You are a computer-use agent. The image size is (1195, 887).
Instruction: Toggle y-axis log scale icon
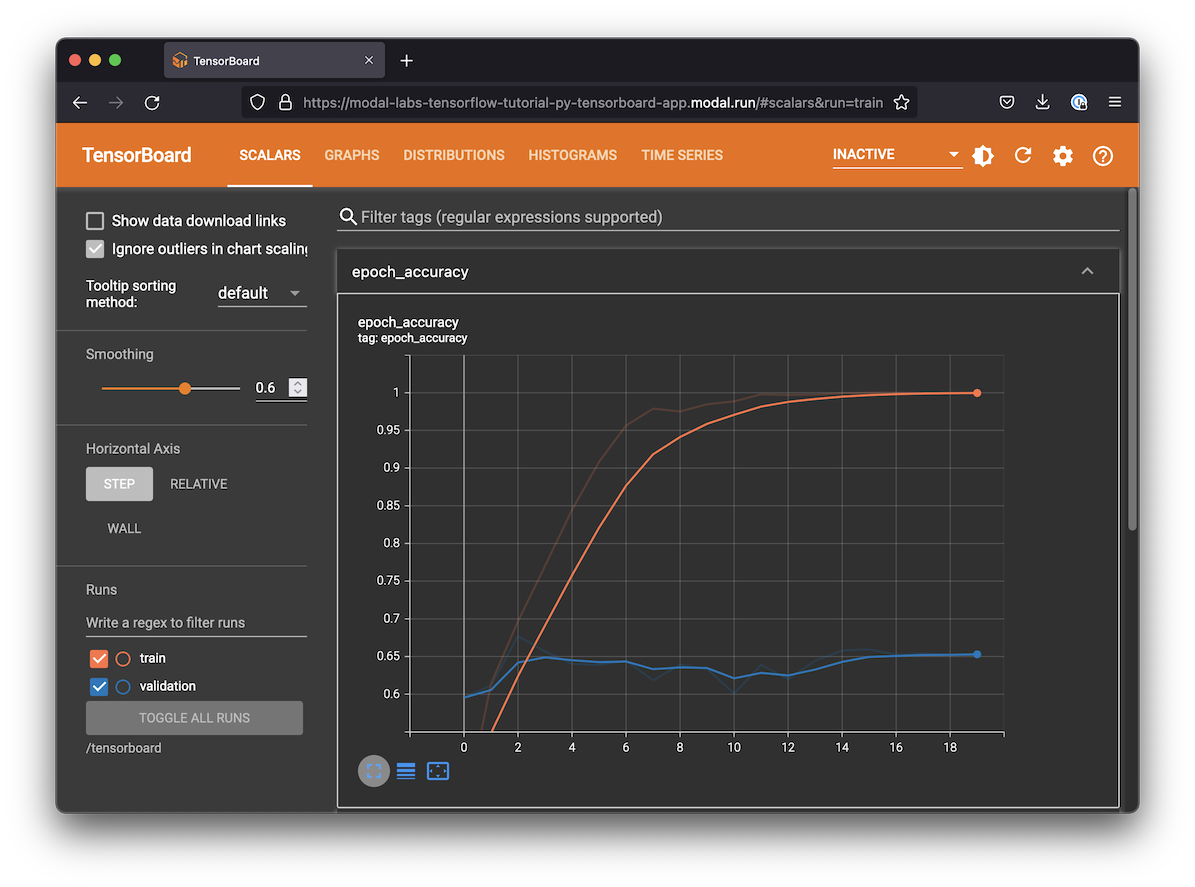[406, 771]
